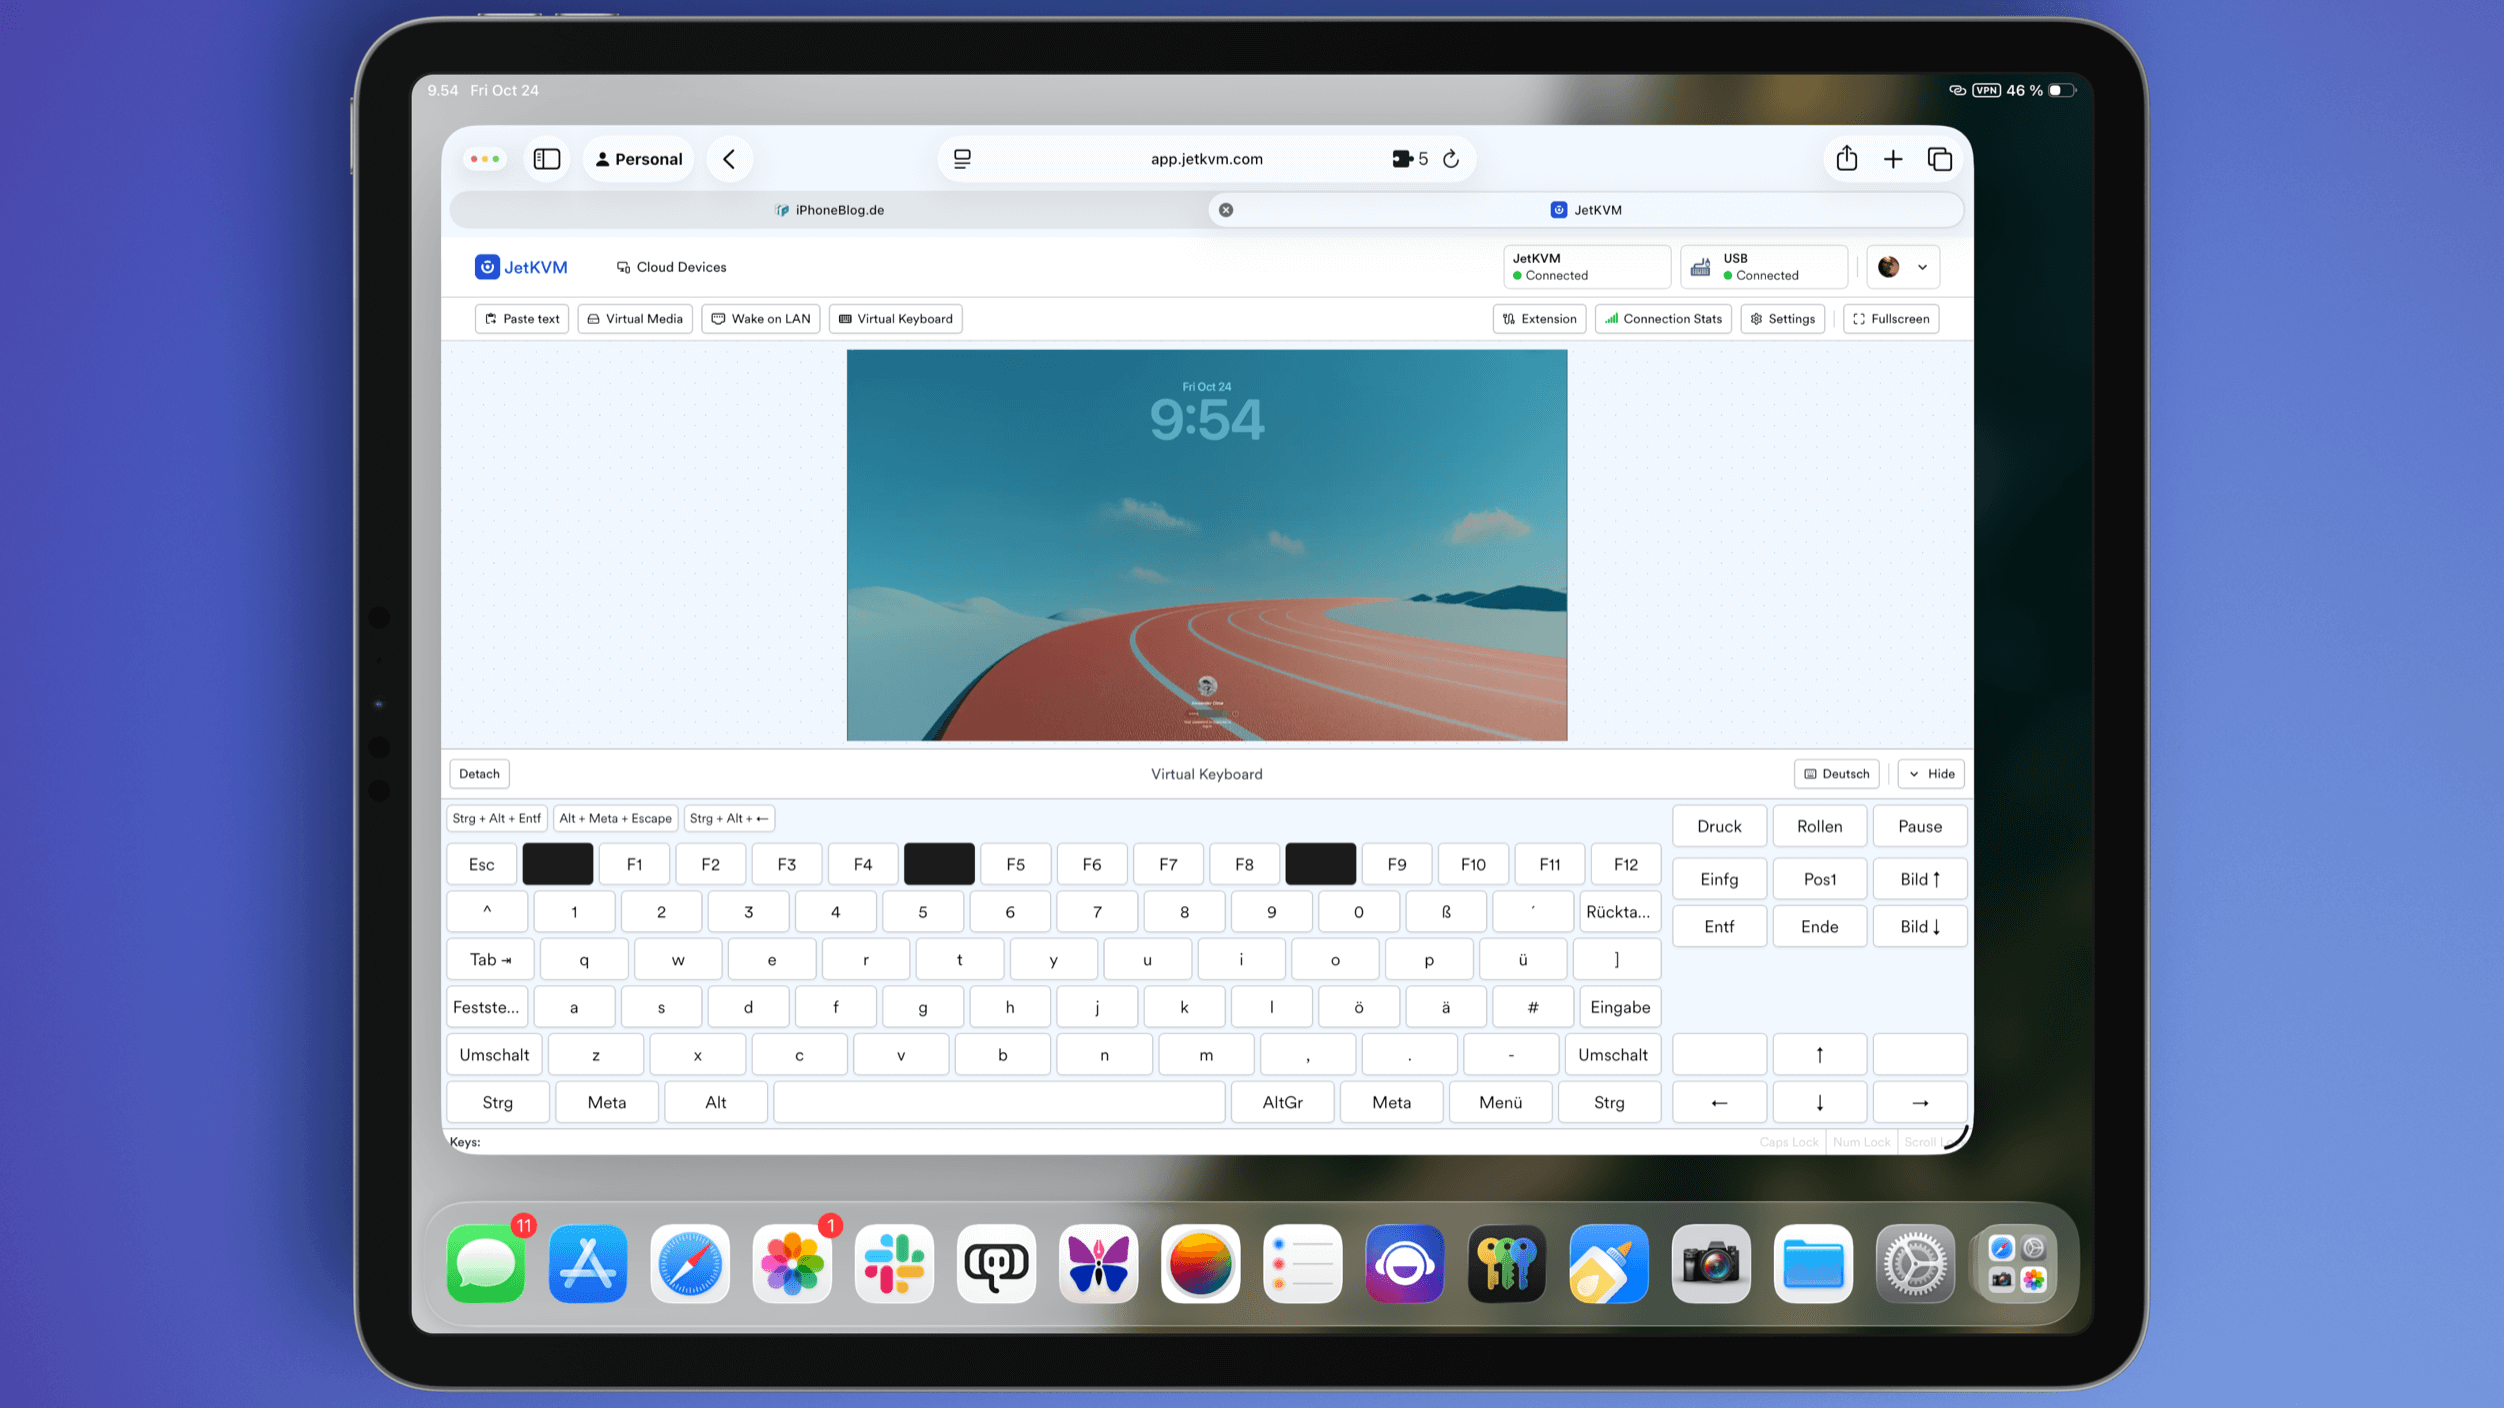Screen dimensions: 2504x1408
Task: Open the Cloud Devices menu item
Action: point(671,267)
